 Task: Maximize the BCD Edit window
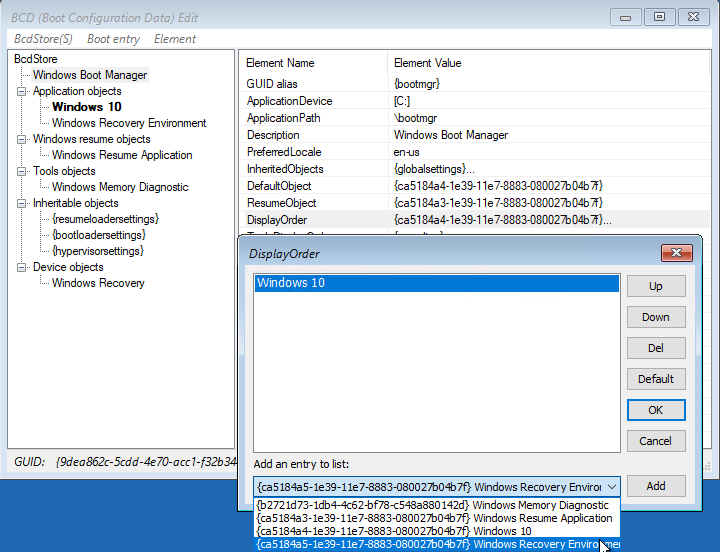coord(659,17)
